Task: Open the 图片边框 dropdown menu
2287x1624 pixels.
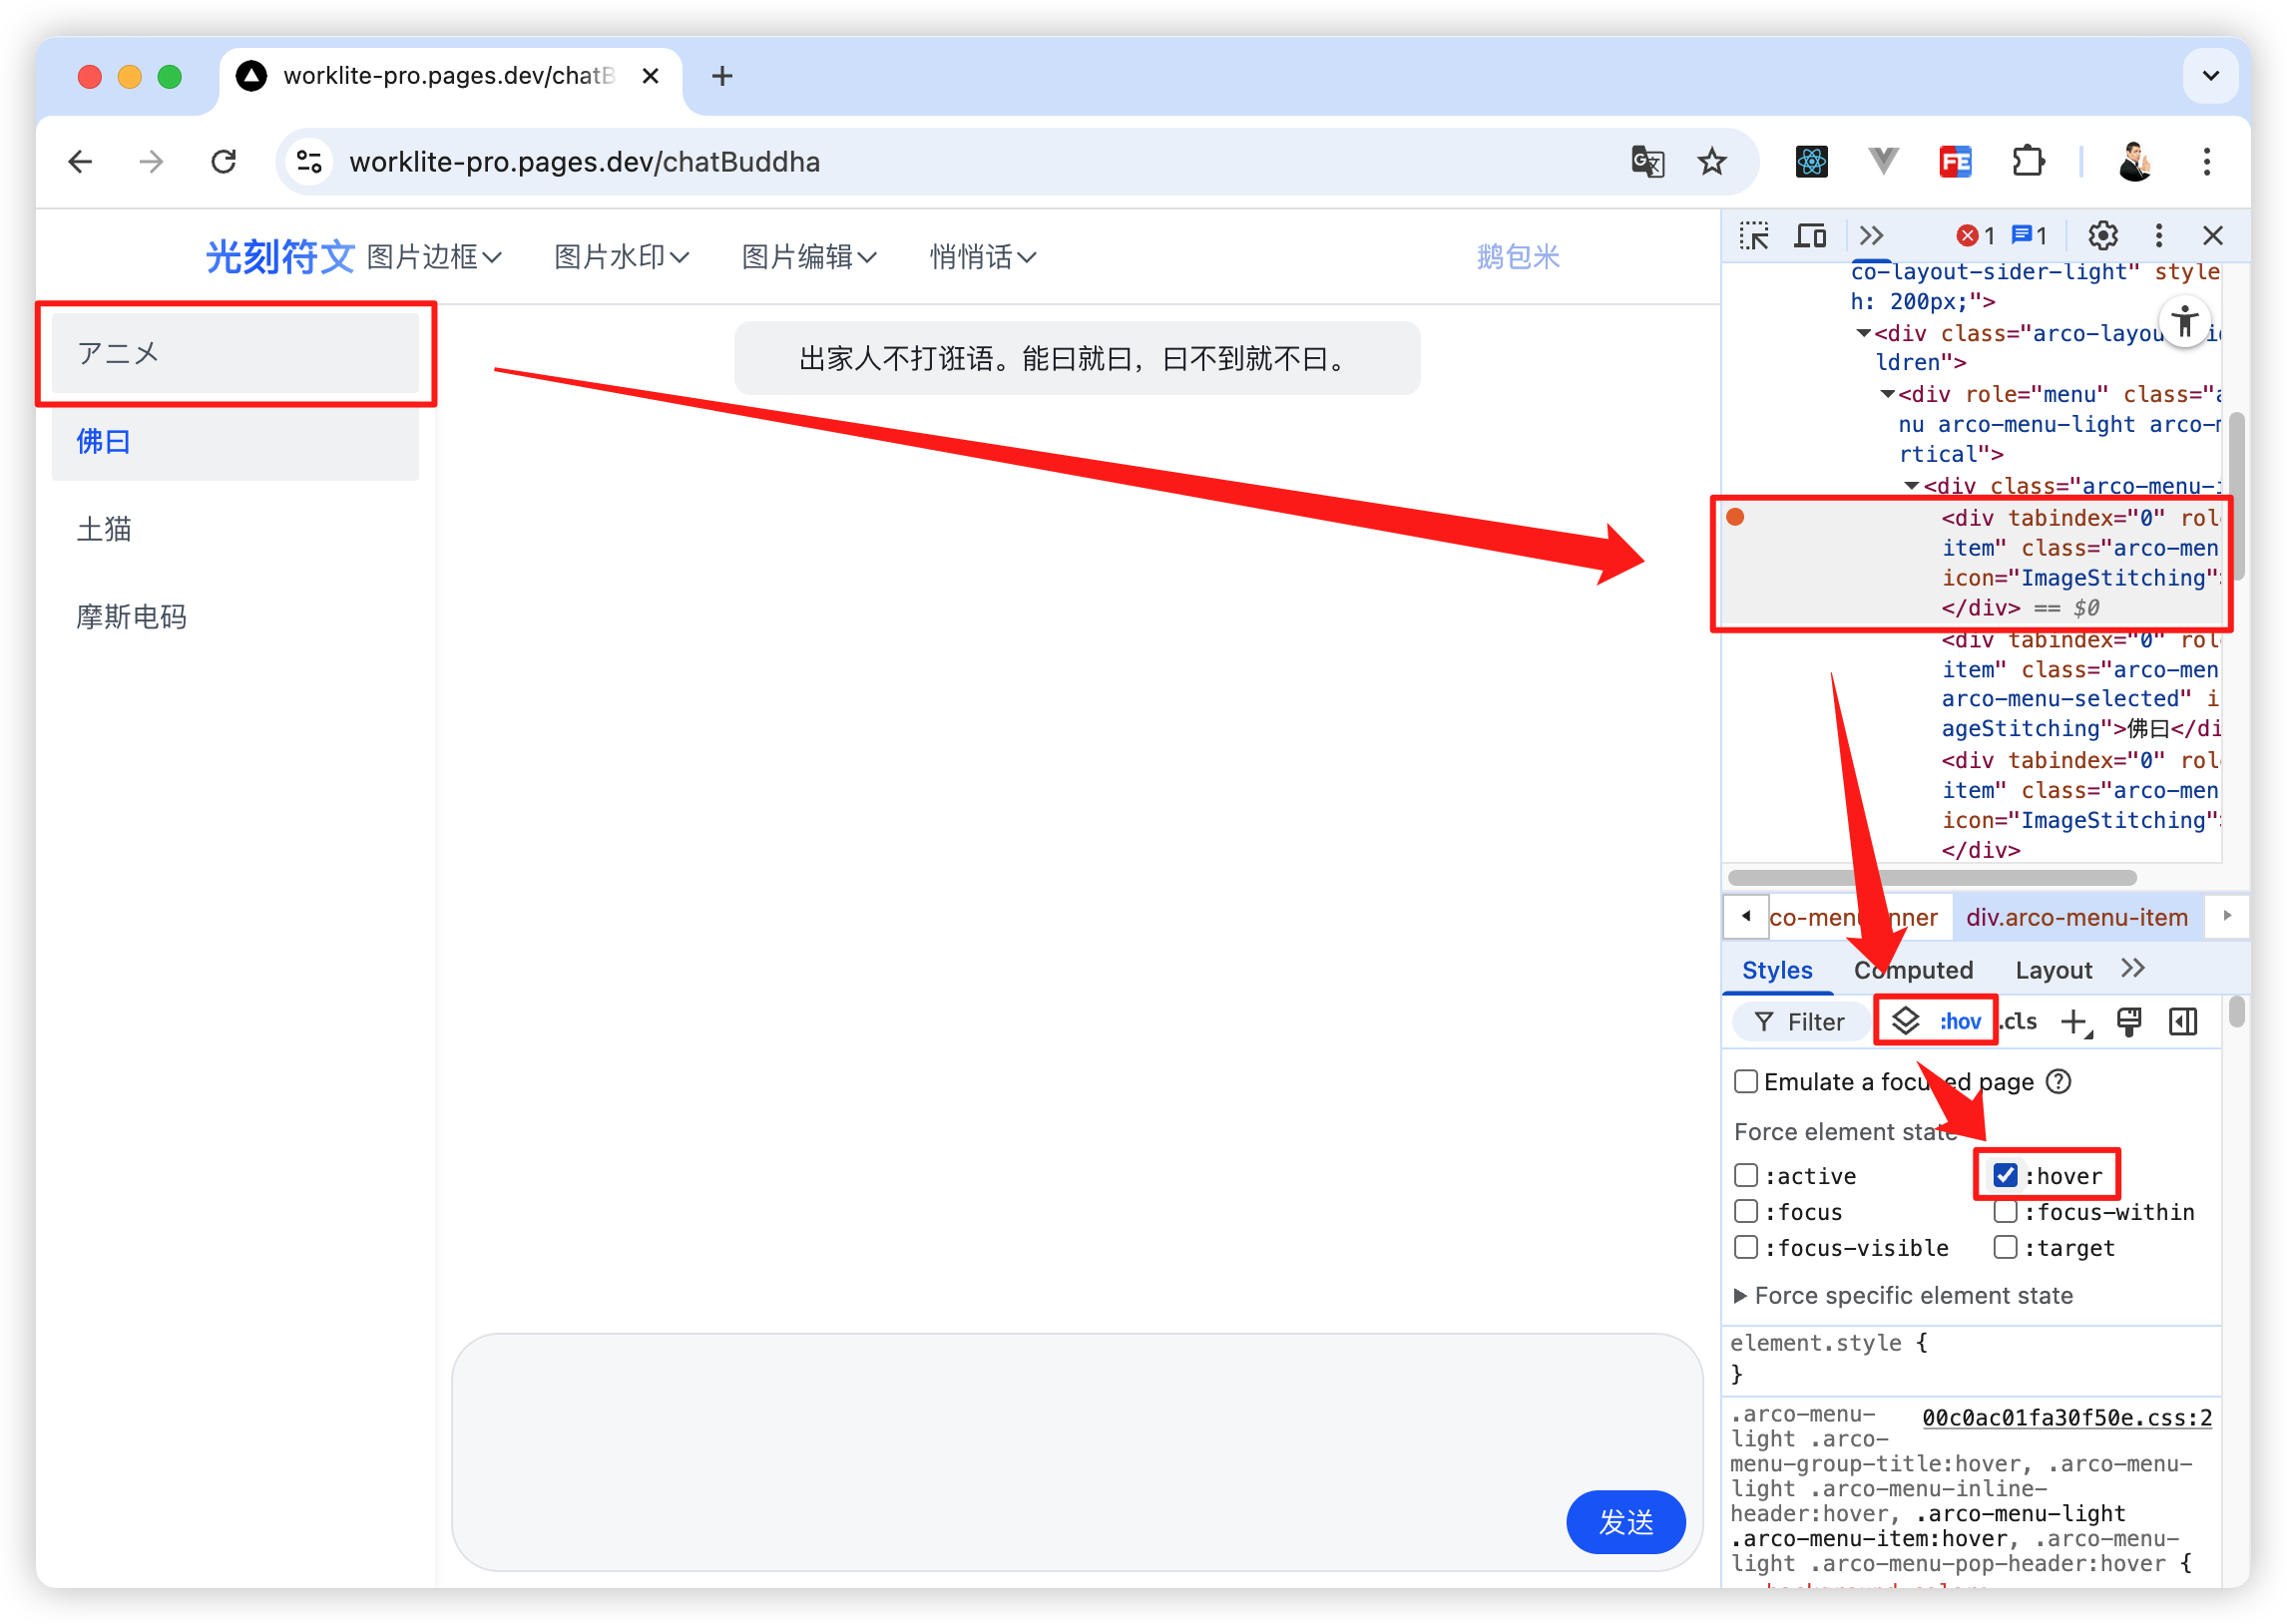Action: pos(435,257)
